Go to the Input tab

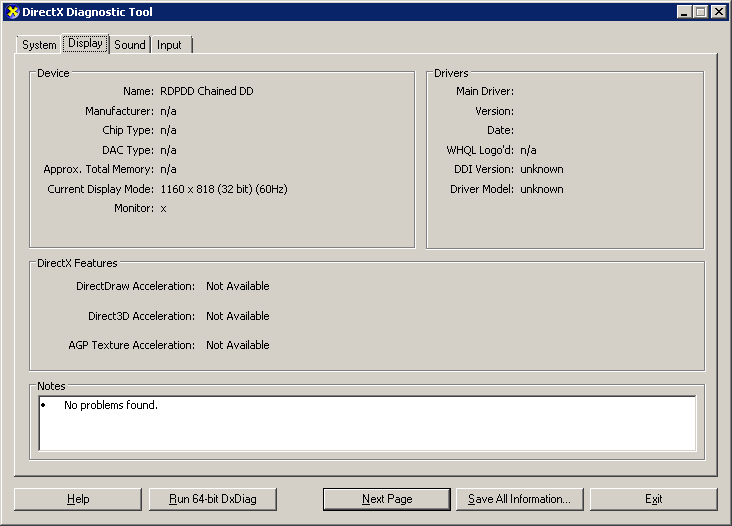pyautogui.click(x=170, y=45)
